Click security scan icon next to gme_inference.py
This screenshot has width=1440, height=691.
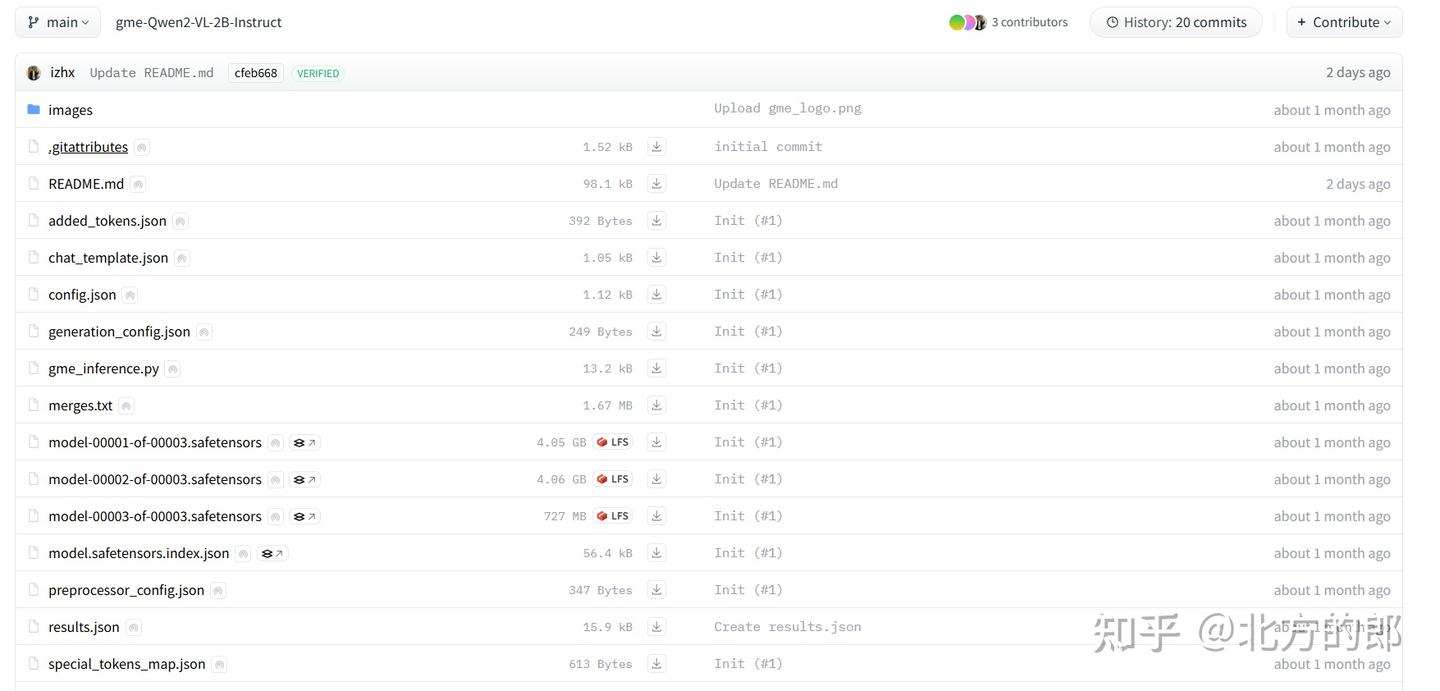[x=173, y=369]
